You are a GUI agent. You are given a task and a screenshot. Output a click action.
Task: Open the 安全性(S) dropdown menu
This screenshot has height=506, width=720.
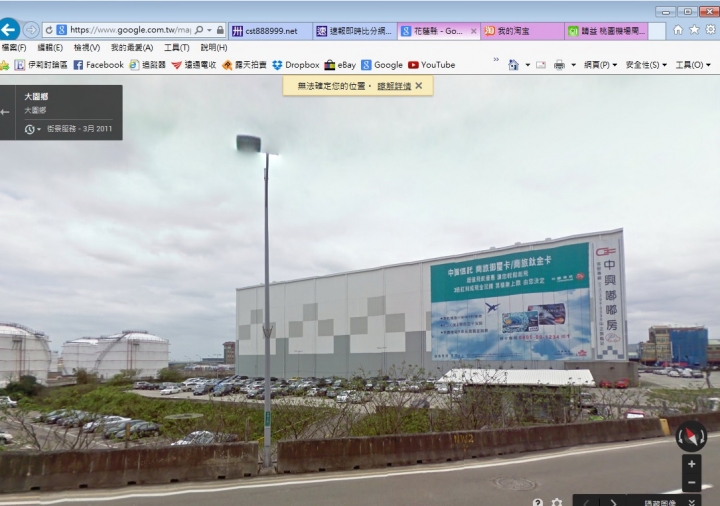[646, 65]
